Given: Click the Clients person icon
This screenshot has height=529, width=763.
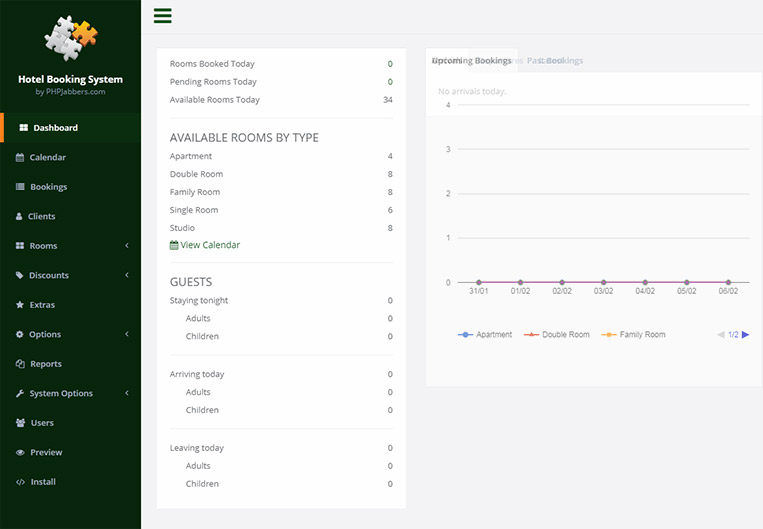Looking at the screenshot, I should (19, 216).
